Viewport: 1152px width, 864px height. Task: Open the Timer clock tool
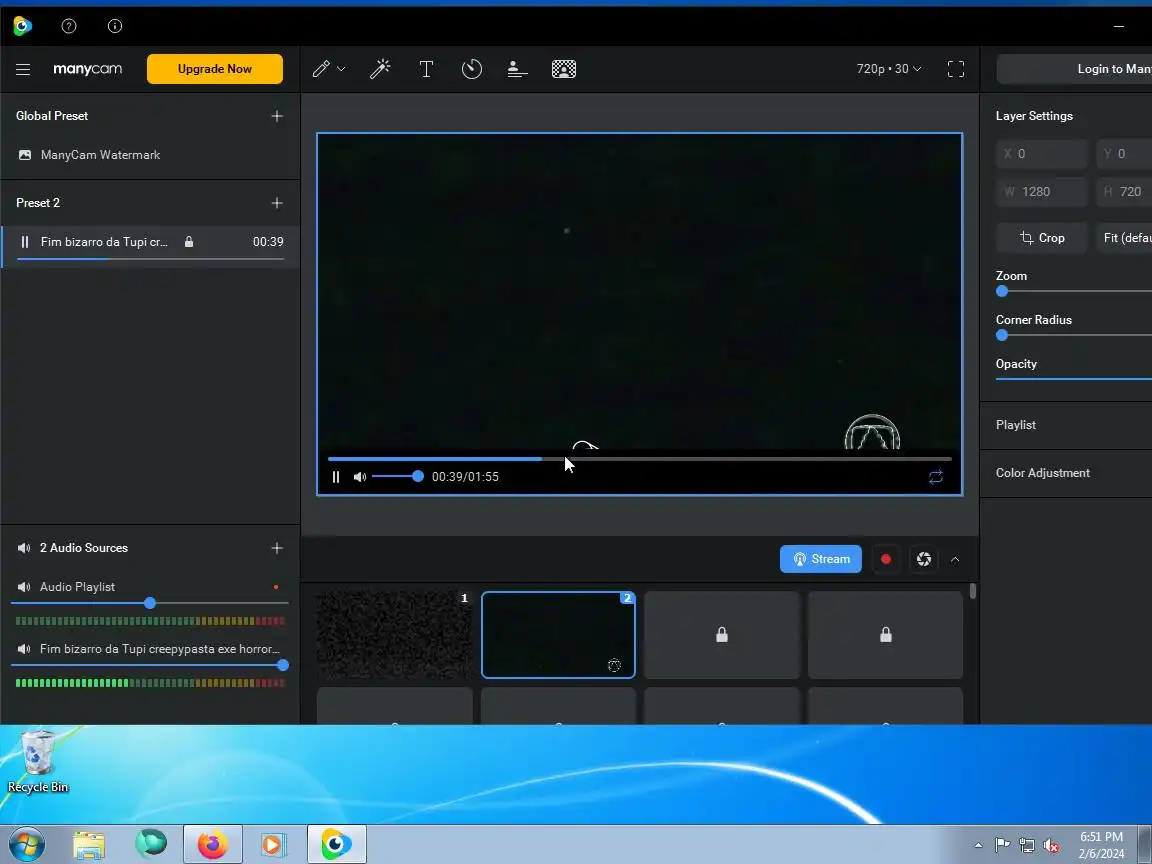point(472,69)
